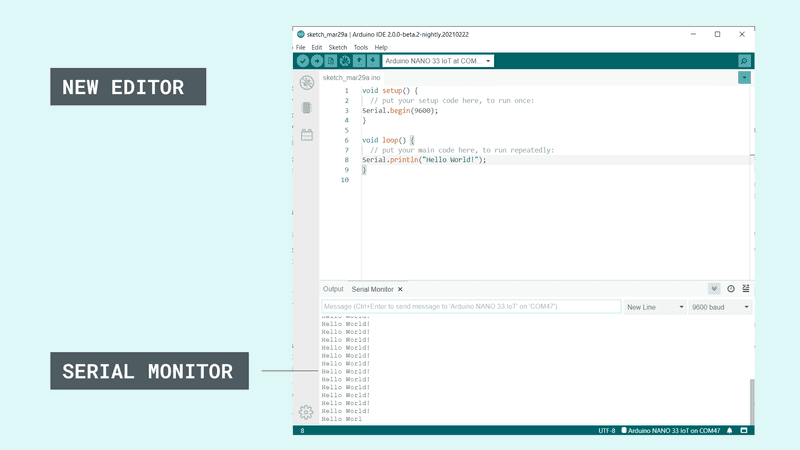Open the New Line ending dropdown

tap(655, 307)
